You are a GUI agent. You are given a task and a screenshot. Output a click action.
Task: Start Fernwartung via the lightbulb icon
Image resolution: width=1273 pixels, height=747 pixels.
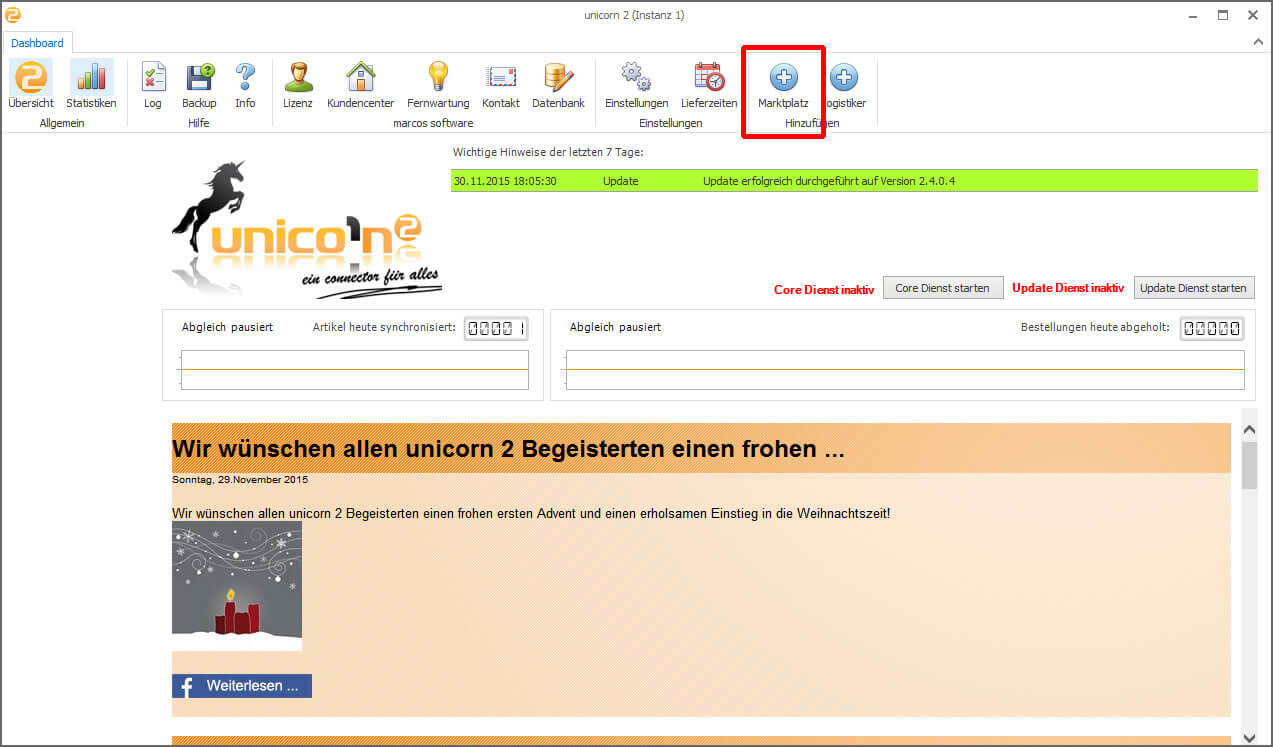pos(438,78)
